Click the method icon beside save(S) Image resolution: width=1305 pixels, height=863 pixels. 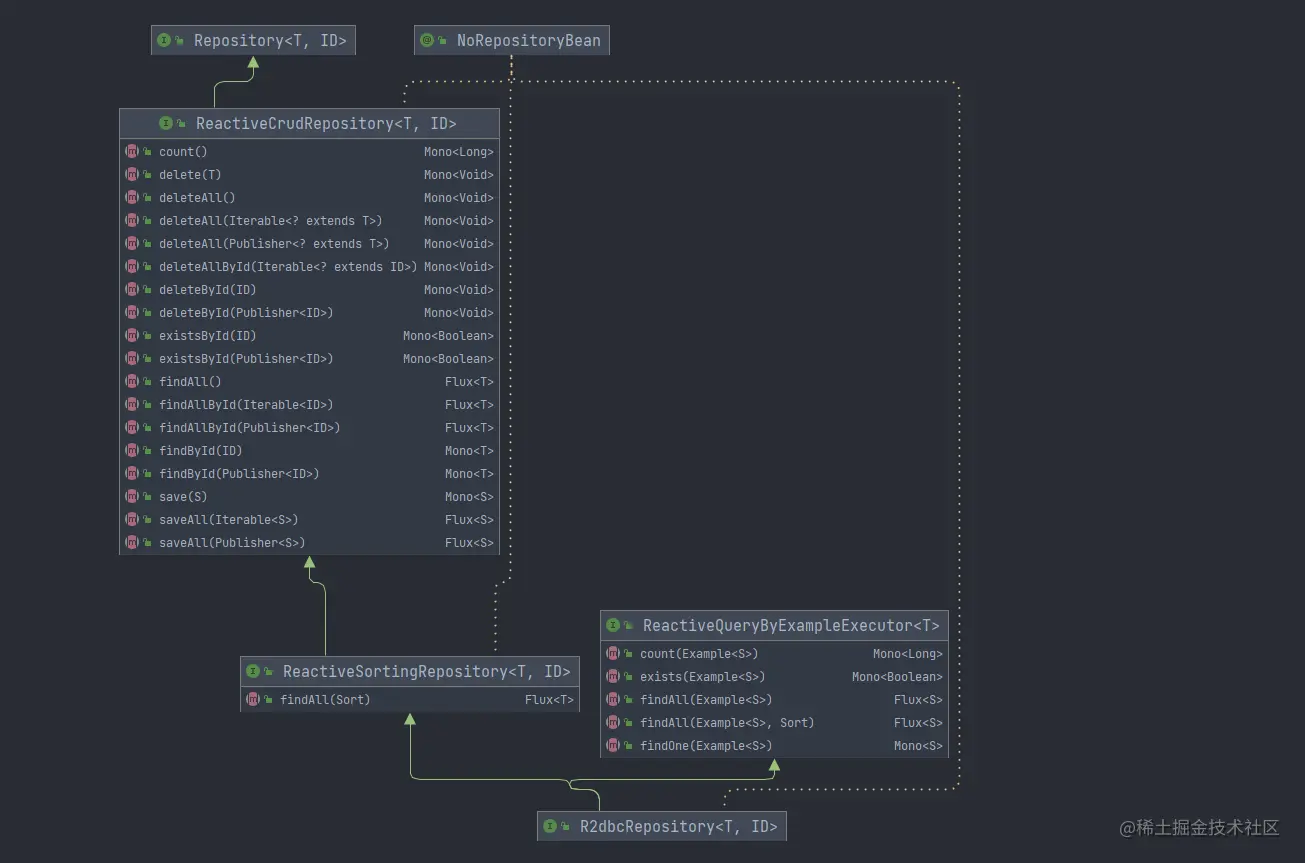pos(132,497)
